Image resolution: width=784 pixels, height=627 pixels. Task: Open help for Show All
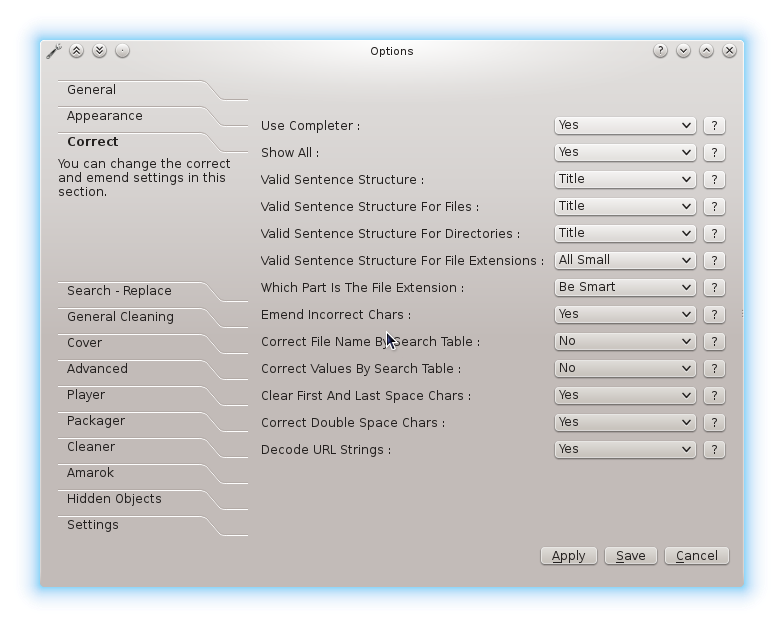[x=714, y=152]
